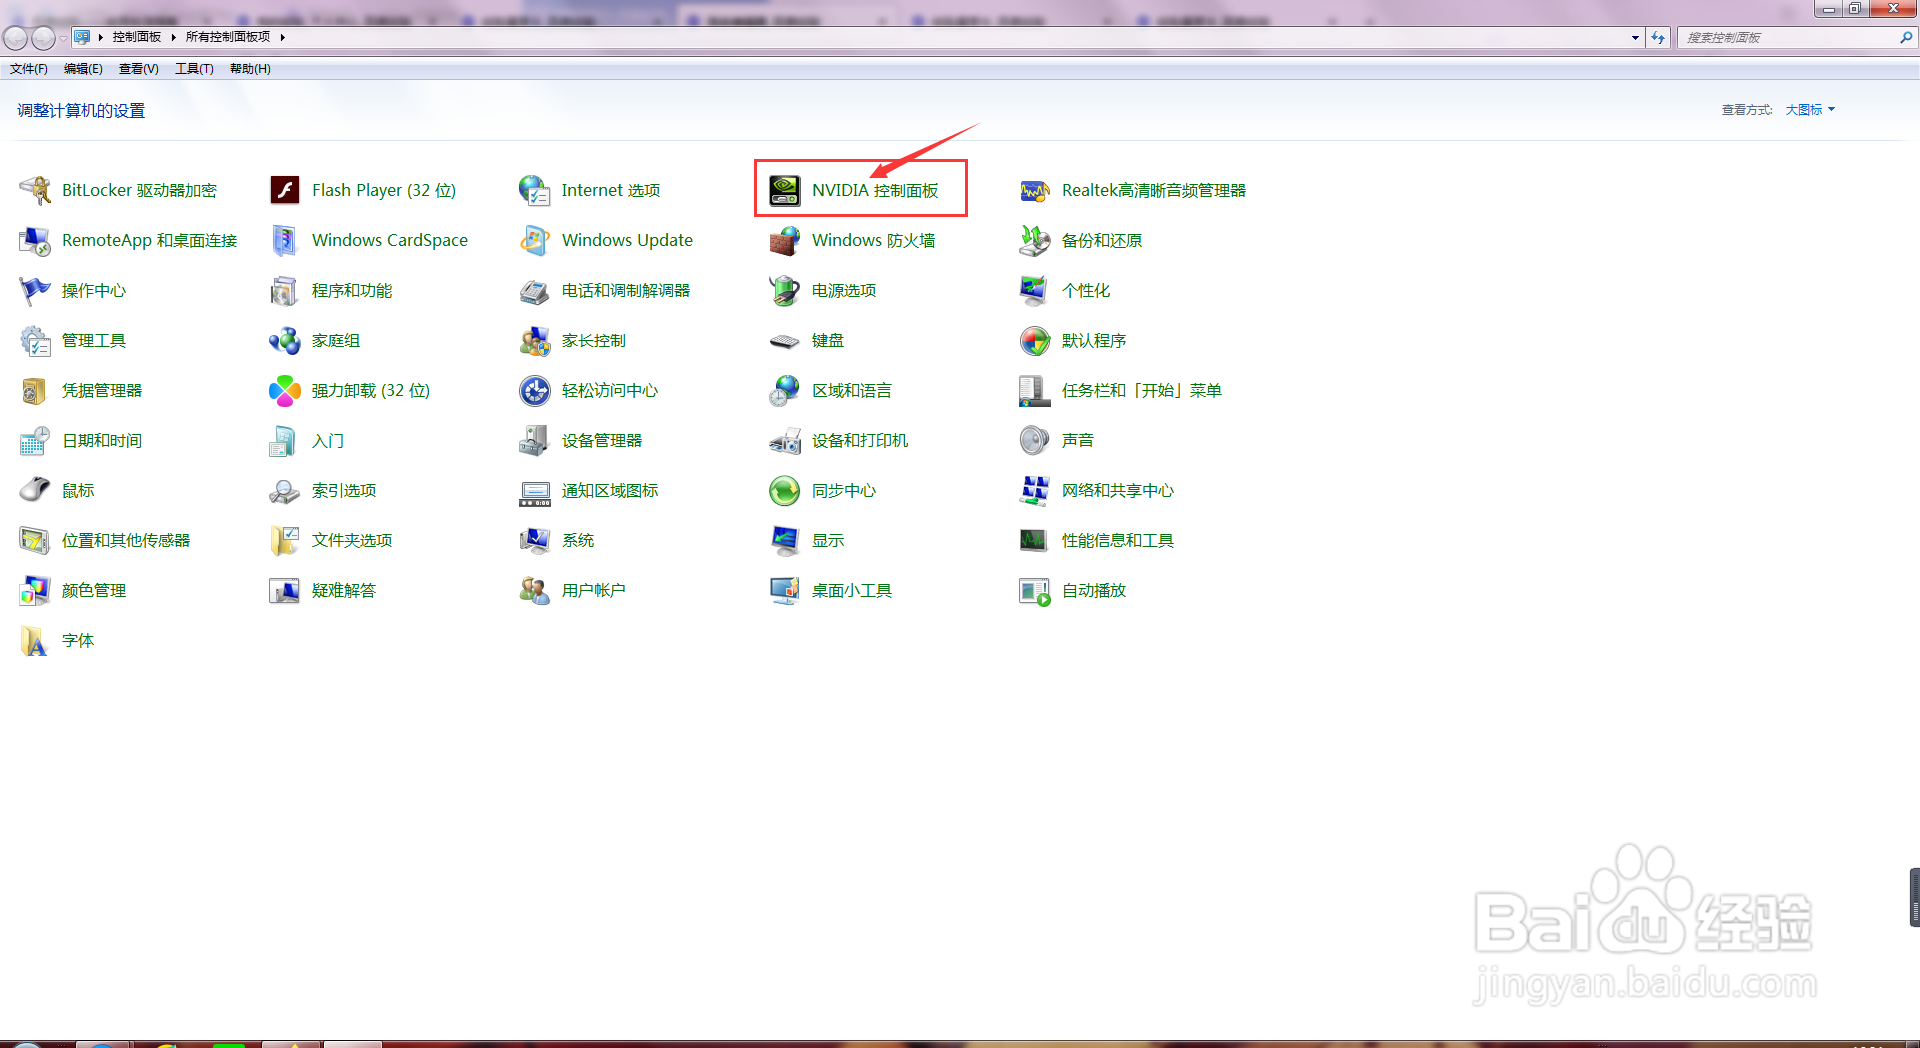Open the 编辑(E) menu

pyautogui.click(x=83, y=69)
